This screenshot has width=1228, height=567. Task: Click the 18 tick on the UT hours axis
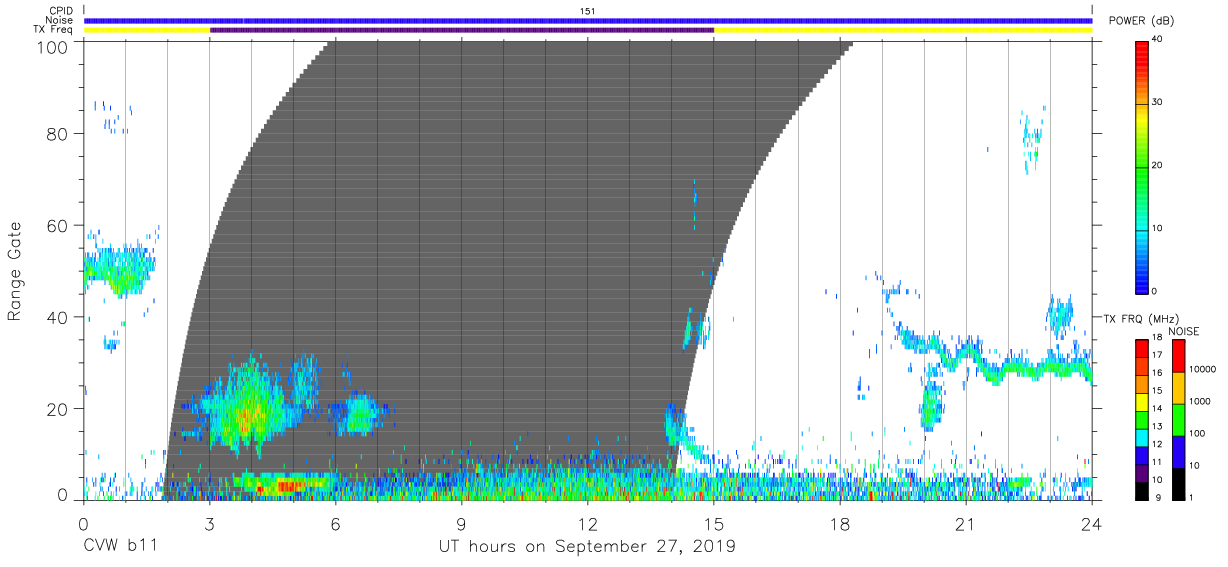tap(840, 524)
